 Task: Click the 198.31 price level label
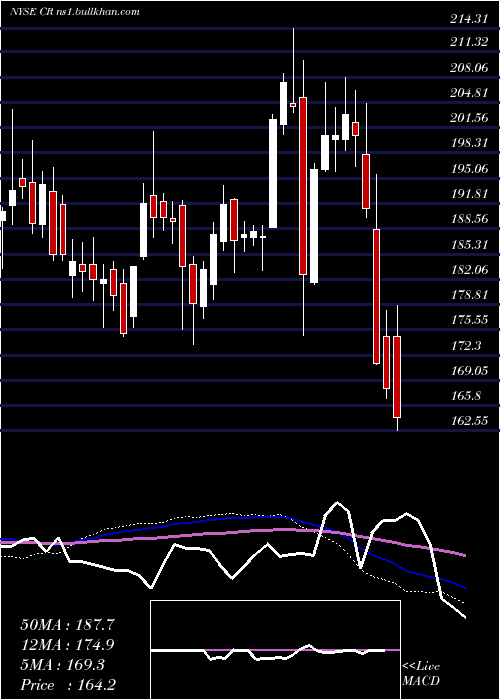click(467, 143)
